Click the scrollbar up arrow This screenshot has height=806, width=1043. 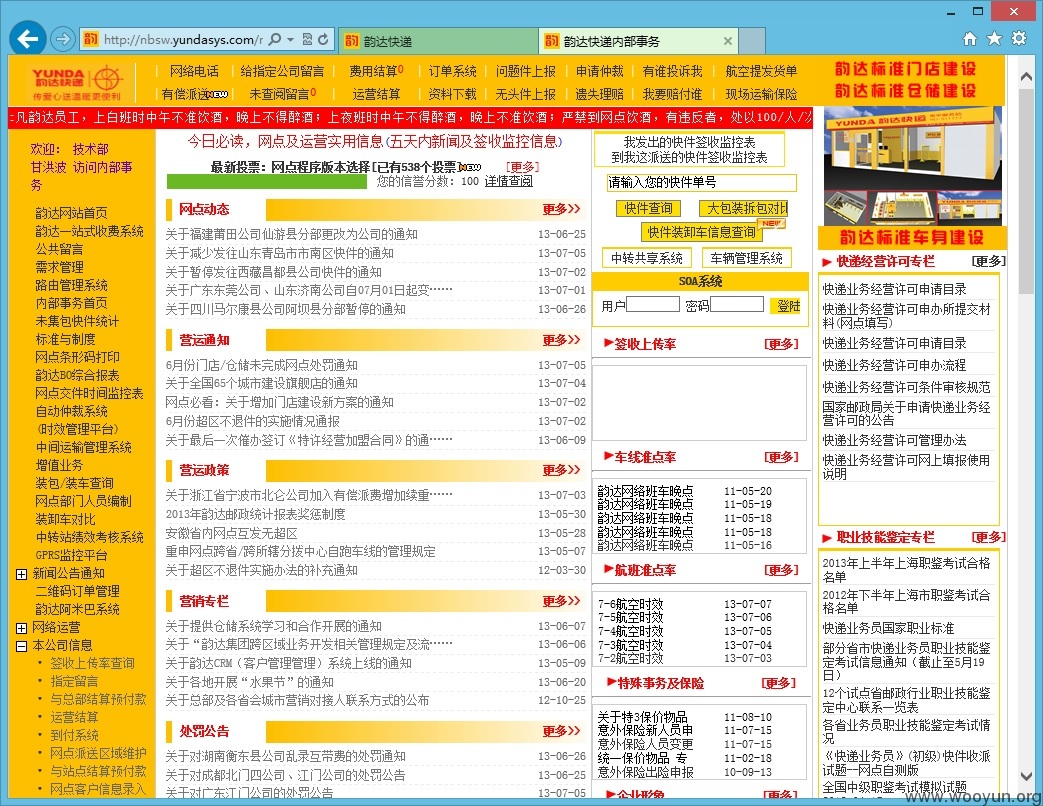[1026, 78]
